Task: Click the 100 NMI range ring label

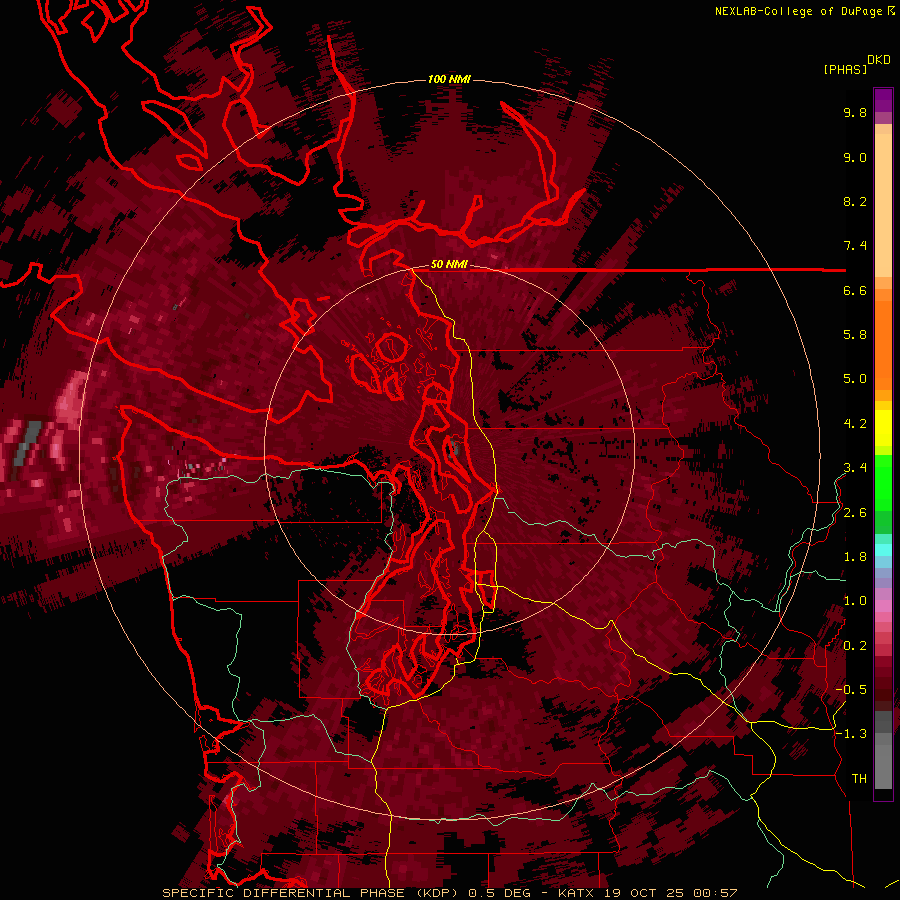Action: point(449,79)
